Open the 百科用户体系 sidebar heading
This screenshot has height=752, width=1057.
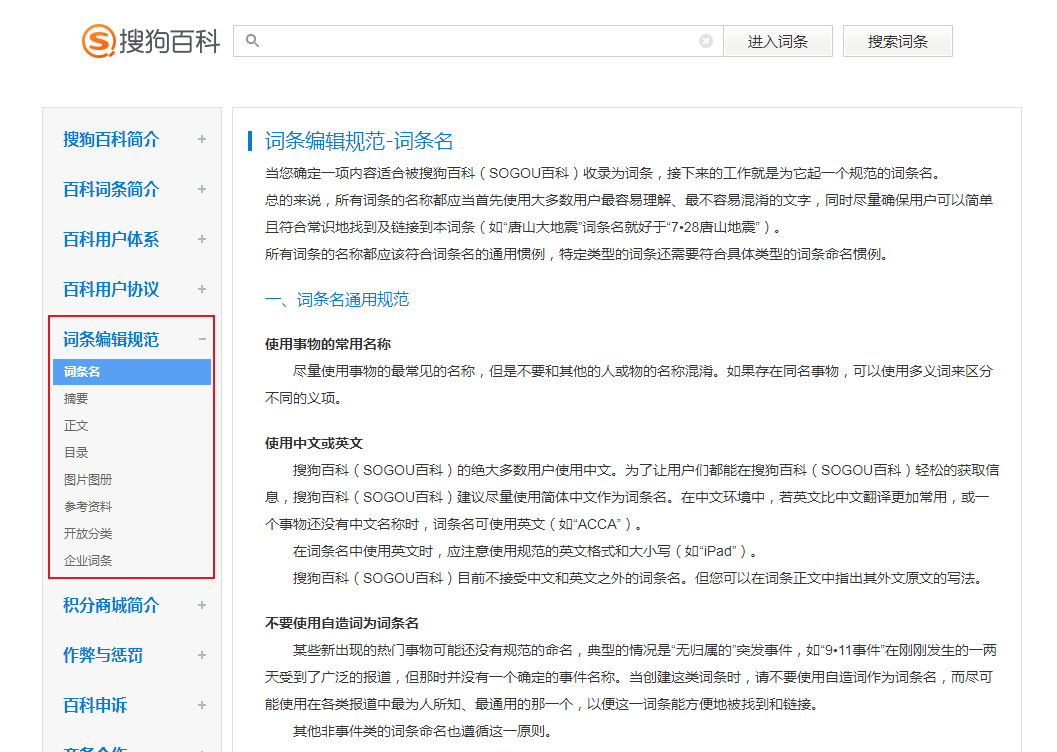111,239
